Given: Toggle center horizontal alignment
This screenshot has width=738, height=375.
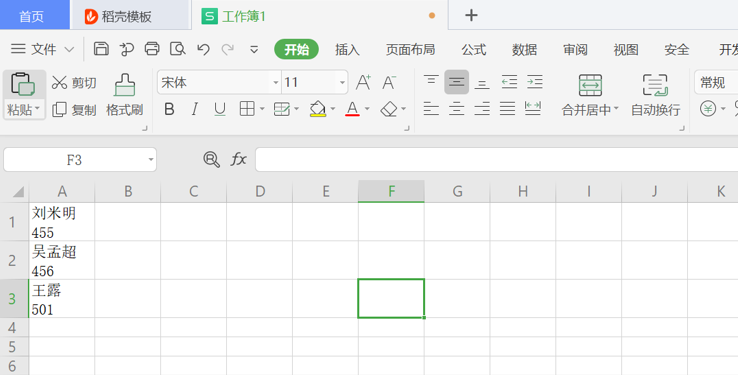Looking at the screenshot, I should tap(456, 109).
